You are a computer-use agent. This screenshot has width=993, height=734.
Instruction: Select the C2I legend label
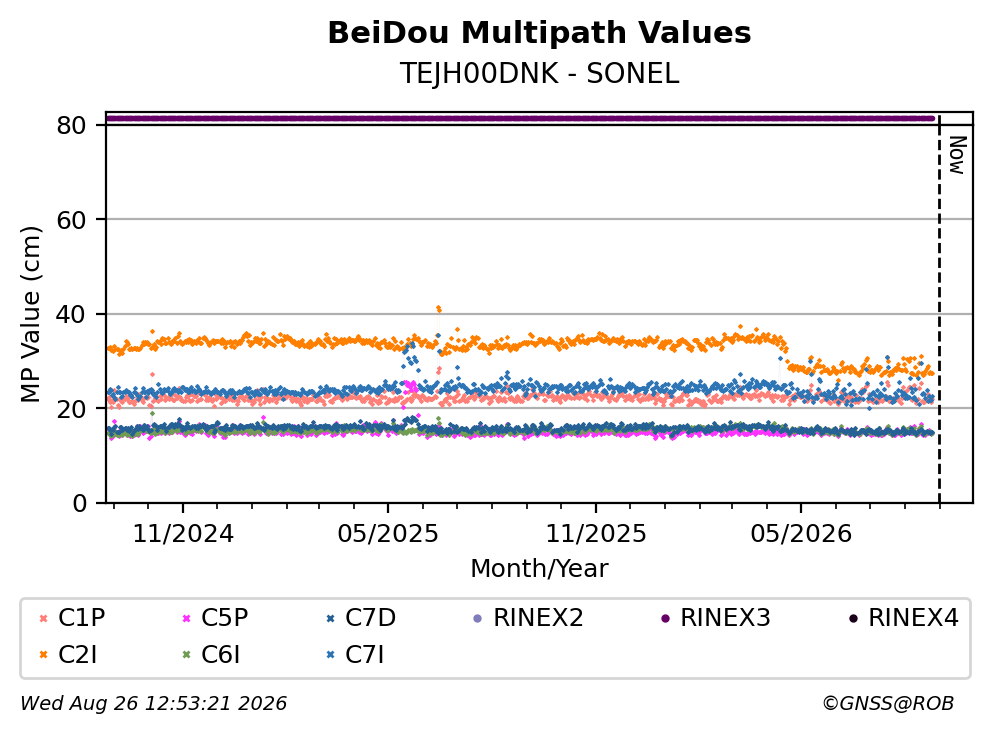[x=78, y=654]
